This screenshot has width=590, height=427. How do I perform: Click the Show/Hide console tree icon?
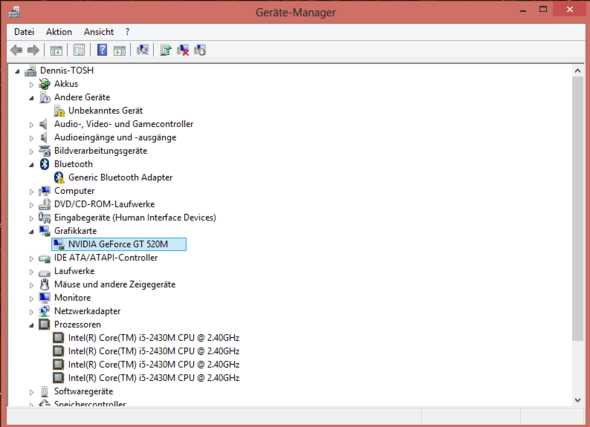56,50
